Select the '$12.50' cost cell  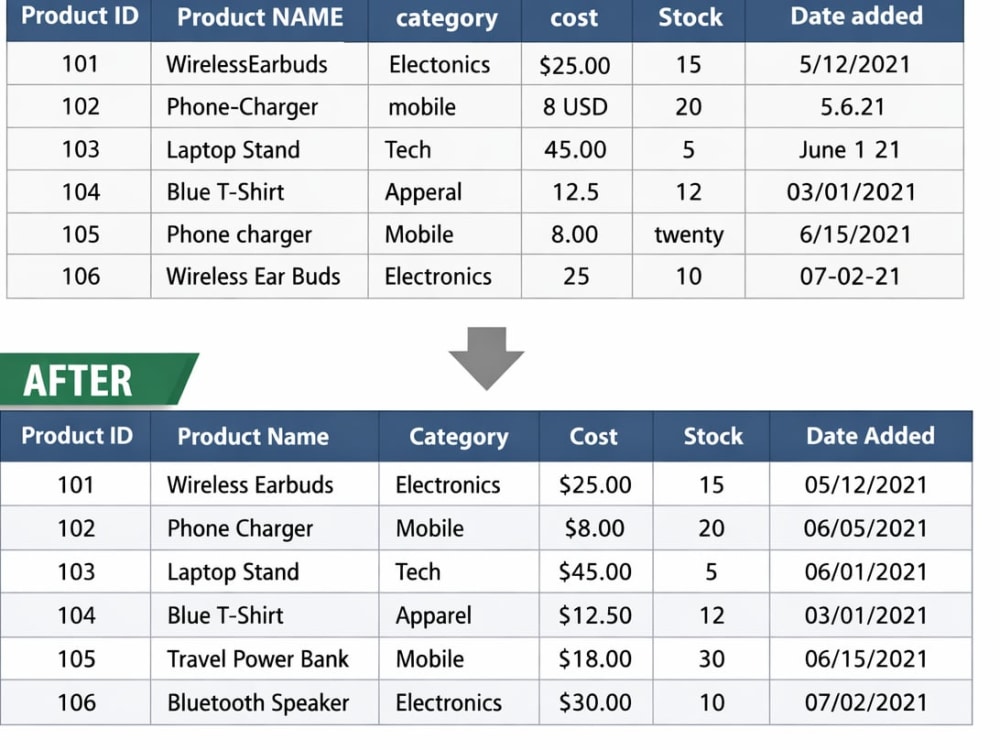595,615
